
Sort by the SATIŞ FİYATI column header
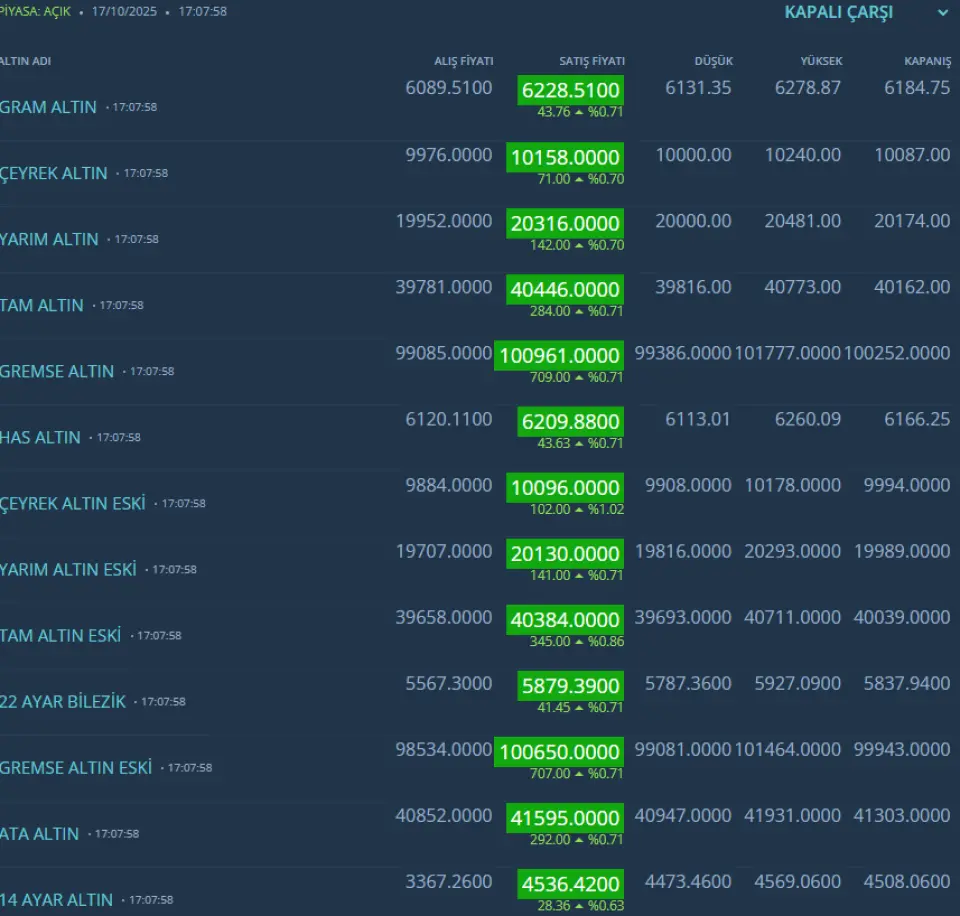coord(592,61)
